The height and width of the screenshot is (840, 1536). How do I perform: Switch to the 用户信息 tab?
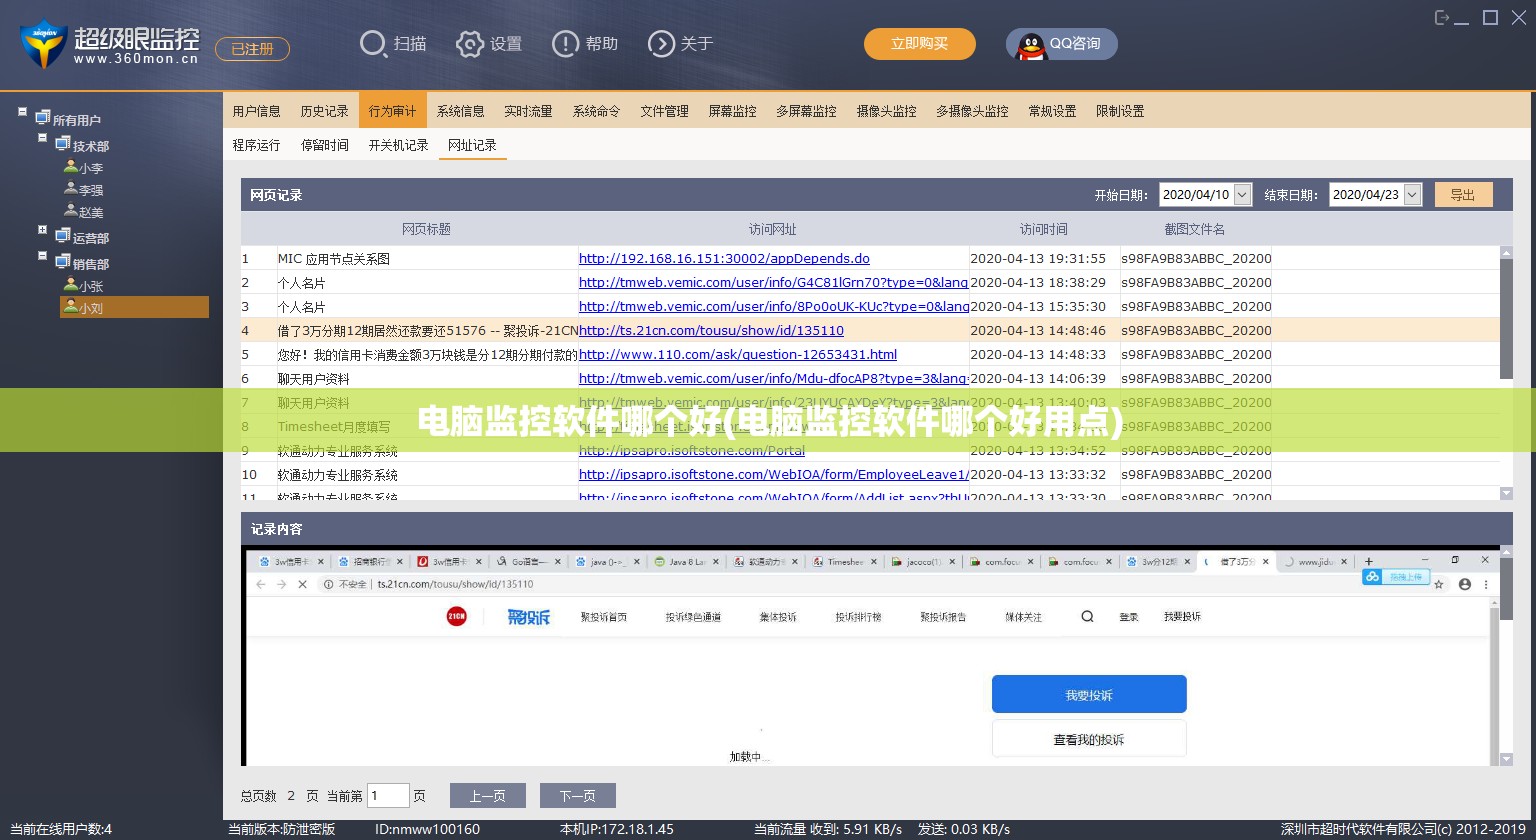coord(257,111)
